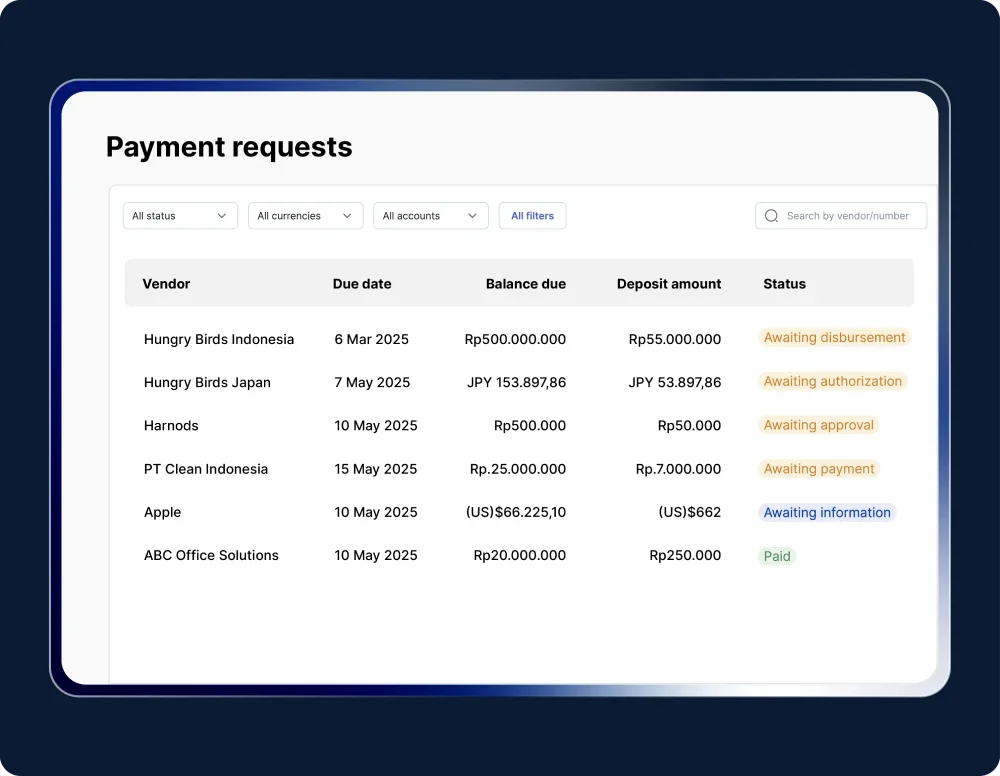
Task: Click the Awaiting disbursement status badge
Action: pos(834,338)
